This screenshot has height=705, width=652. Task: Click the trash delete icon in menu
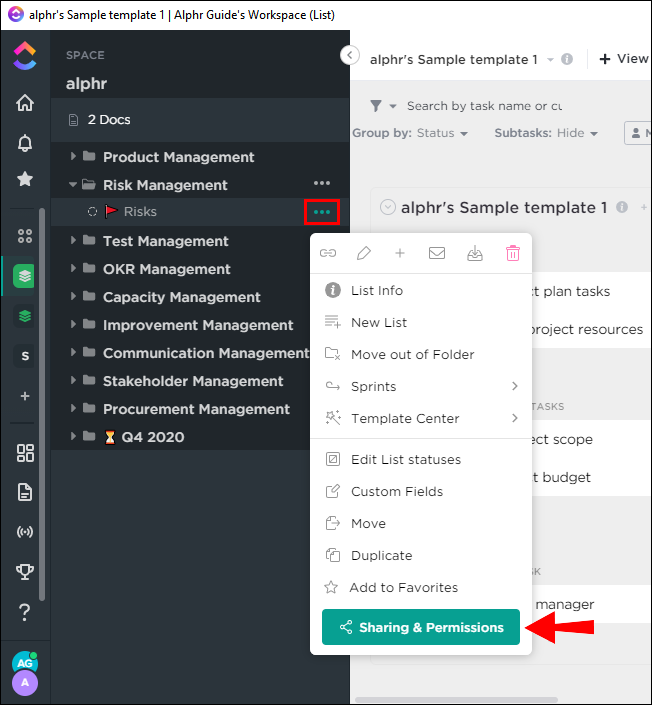[512, 253]
